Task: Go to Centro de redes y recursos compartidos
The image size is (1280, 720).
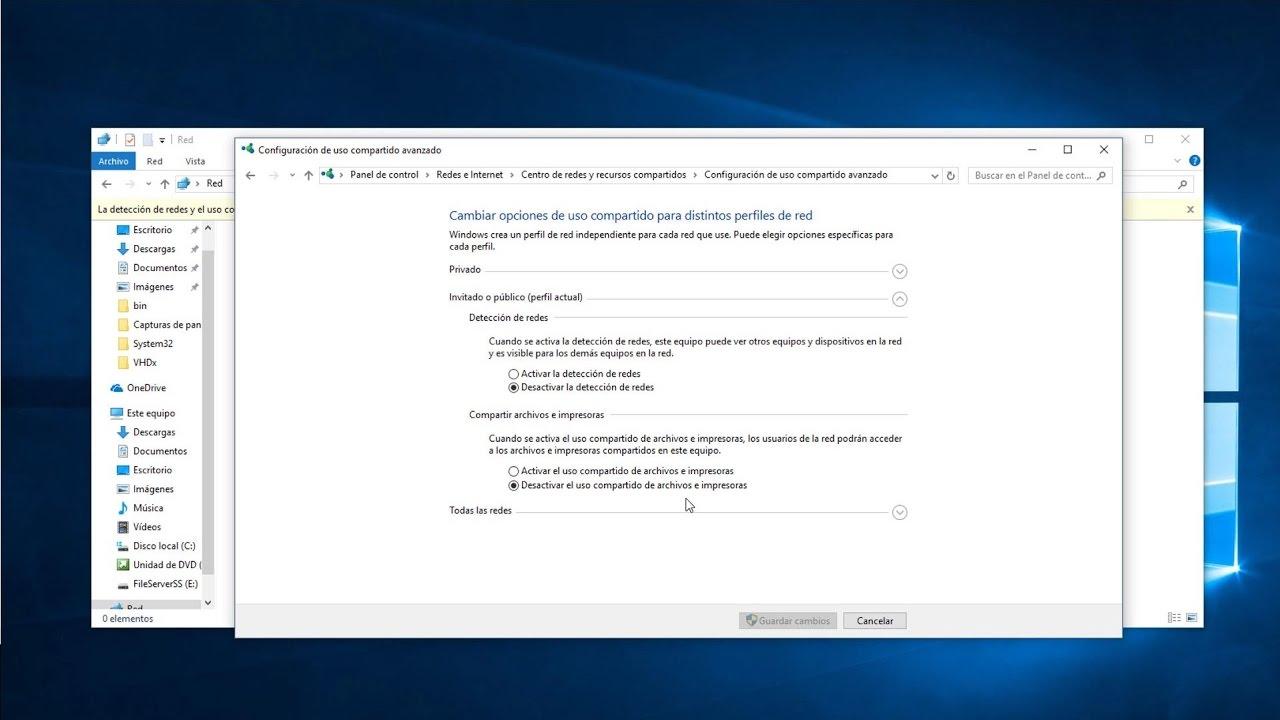Action: point(603,175)
